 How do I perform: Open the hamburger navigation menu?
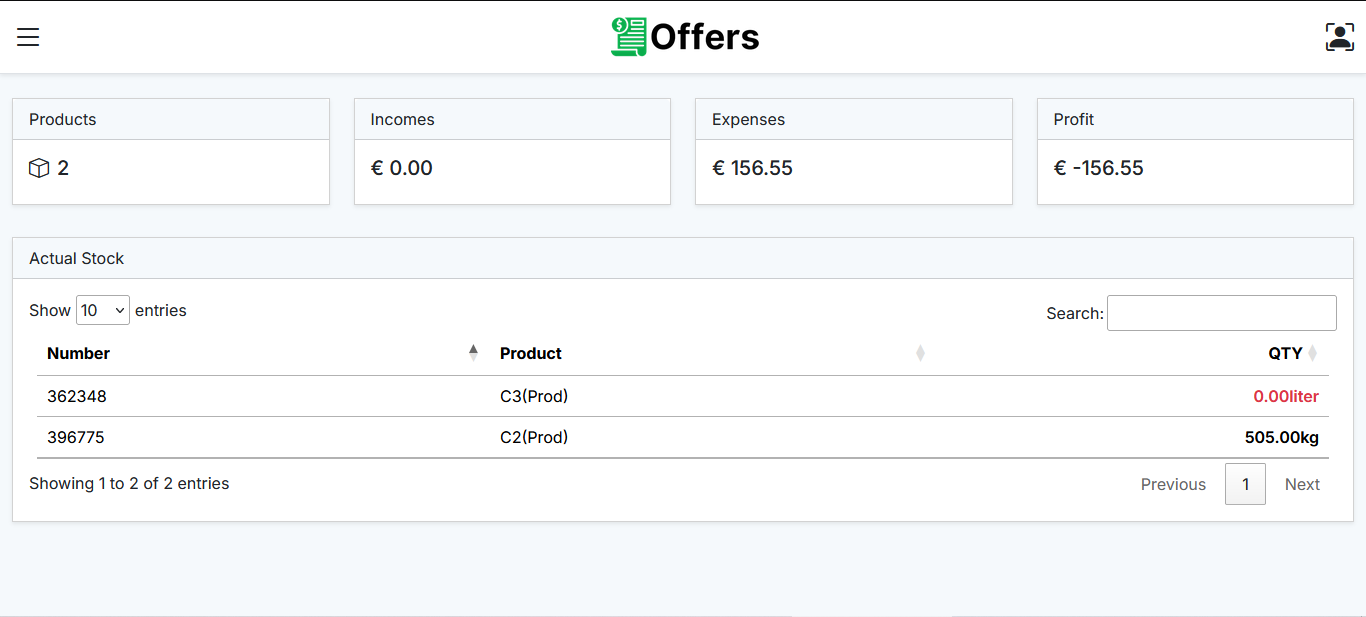pyautogui.click(x=27, y=36)
